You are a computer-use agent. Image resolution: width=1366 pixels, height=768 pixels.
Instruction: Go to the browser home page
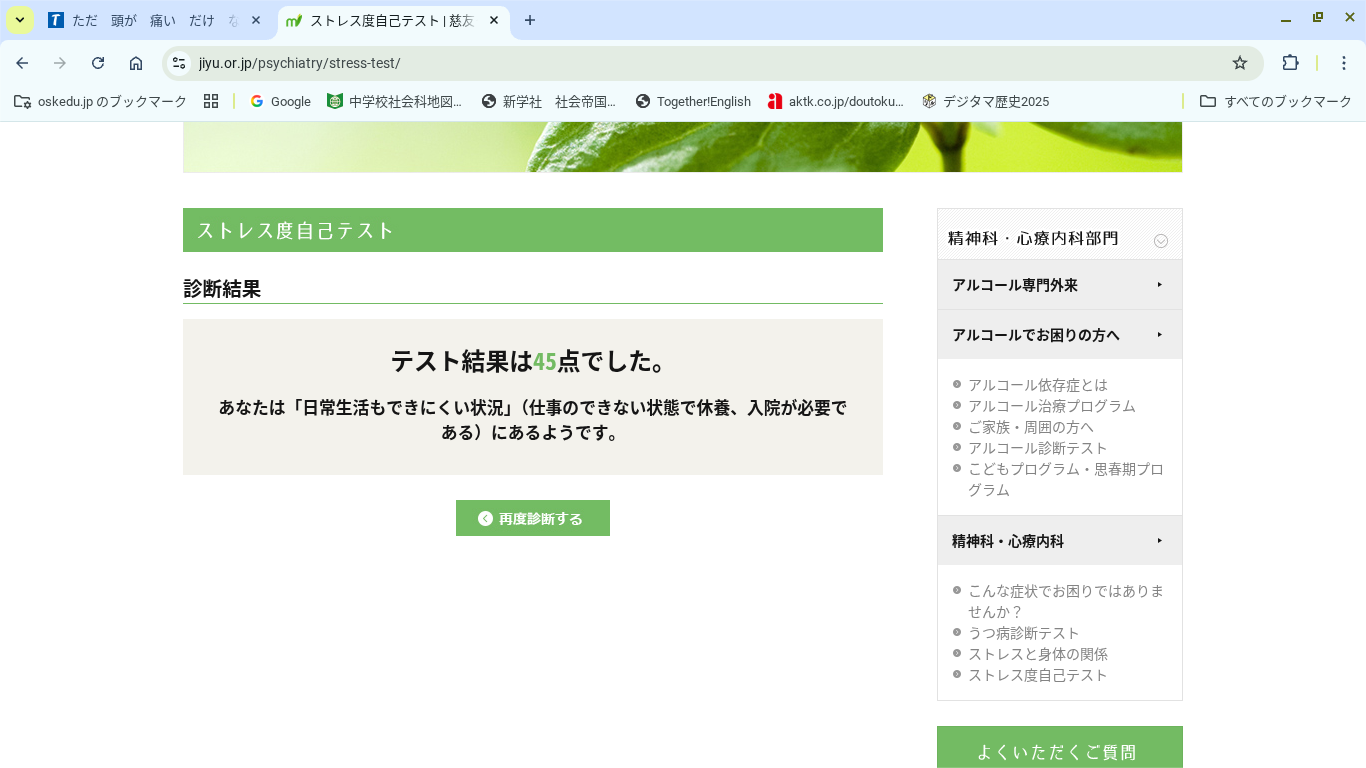tap(136, 63)
